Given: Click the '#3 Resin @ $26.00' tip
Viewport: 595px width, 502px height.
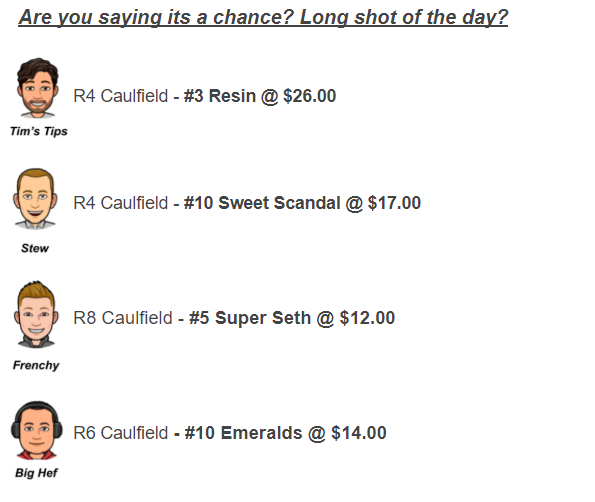Looking at the screenshot, I should 260,96.
